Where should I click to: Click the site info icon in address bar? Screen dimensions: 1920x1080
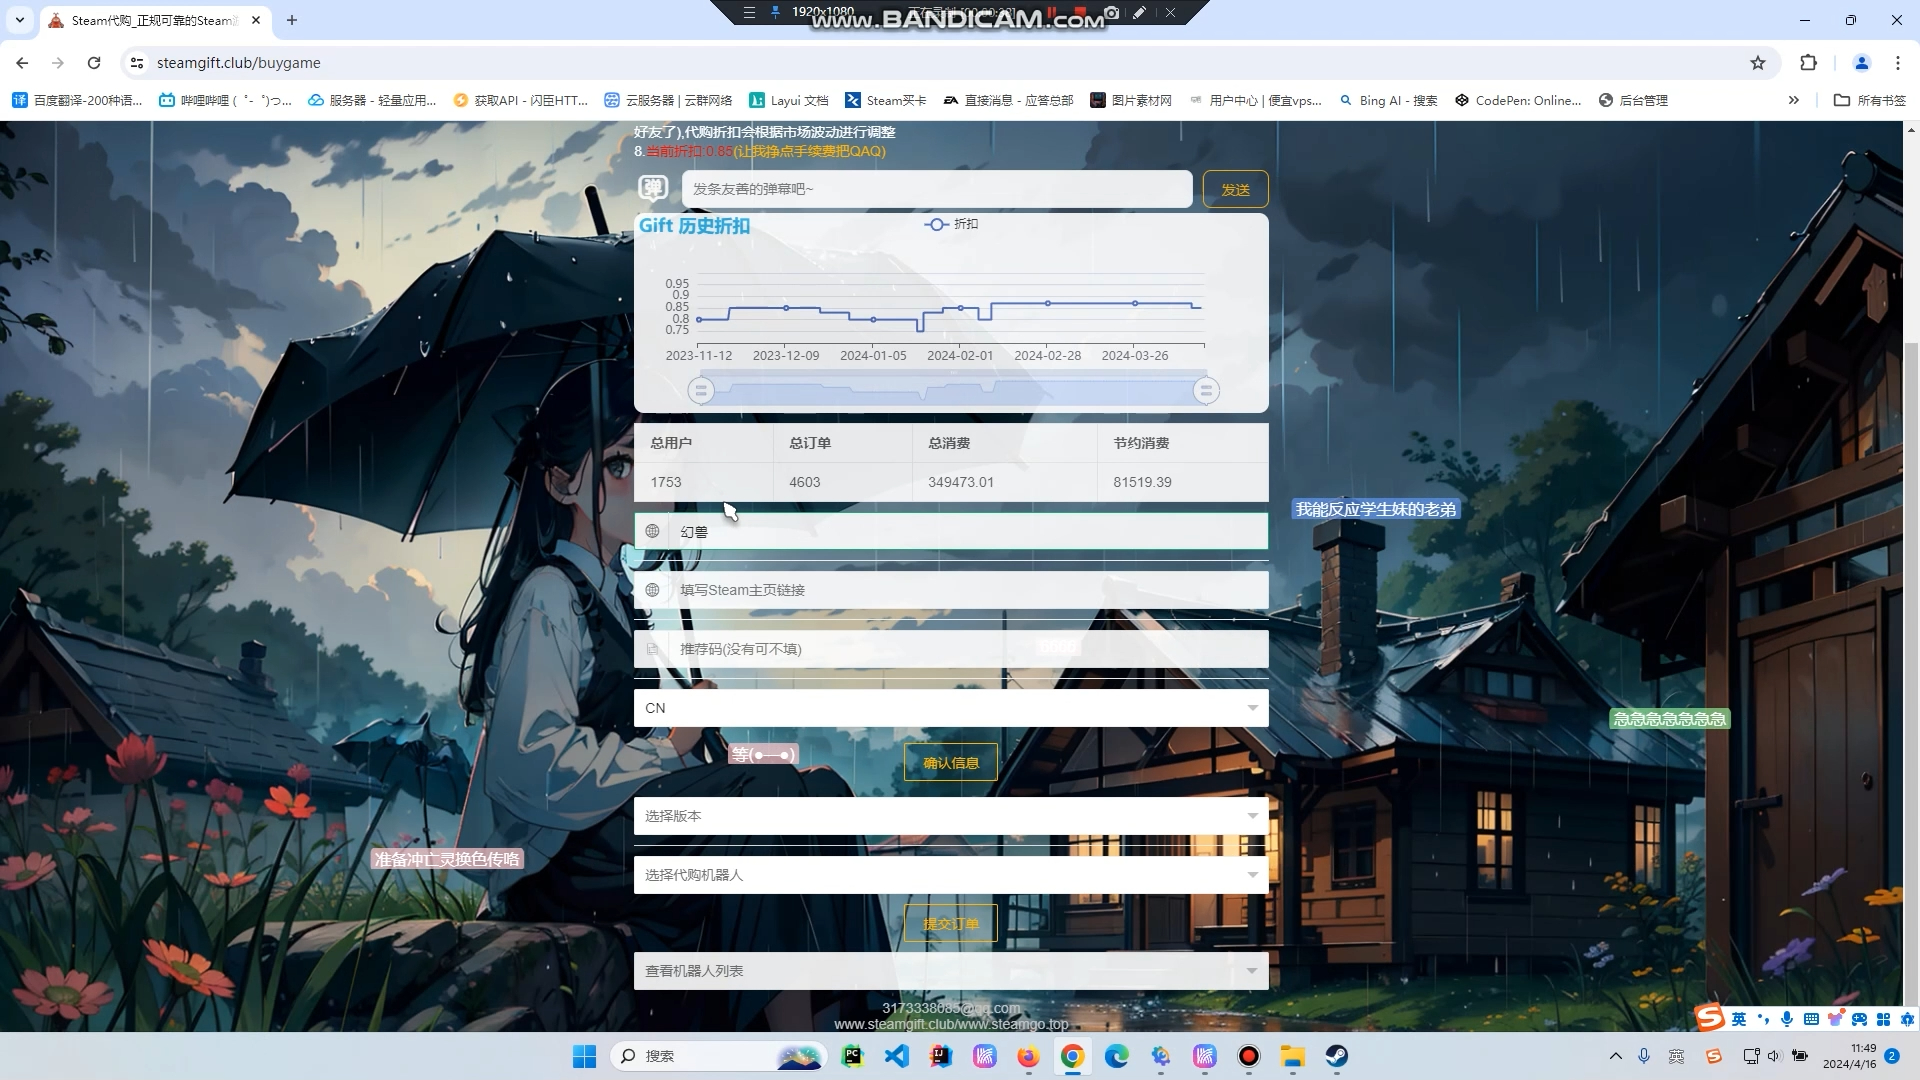tap(137, 63)
